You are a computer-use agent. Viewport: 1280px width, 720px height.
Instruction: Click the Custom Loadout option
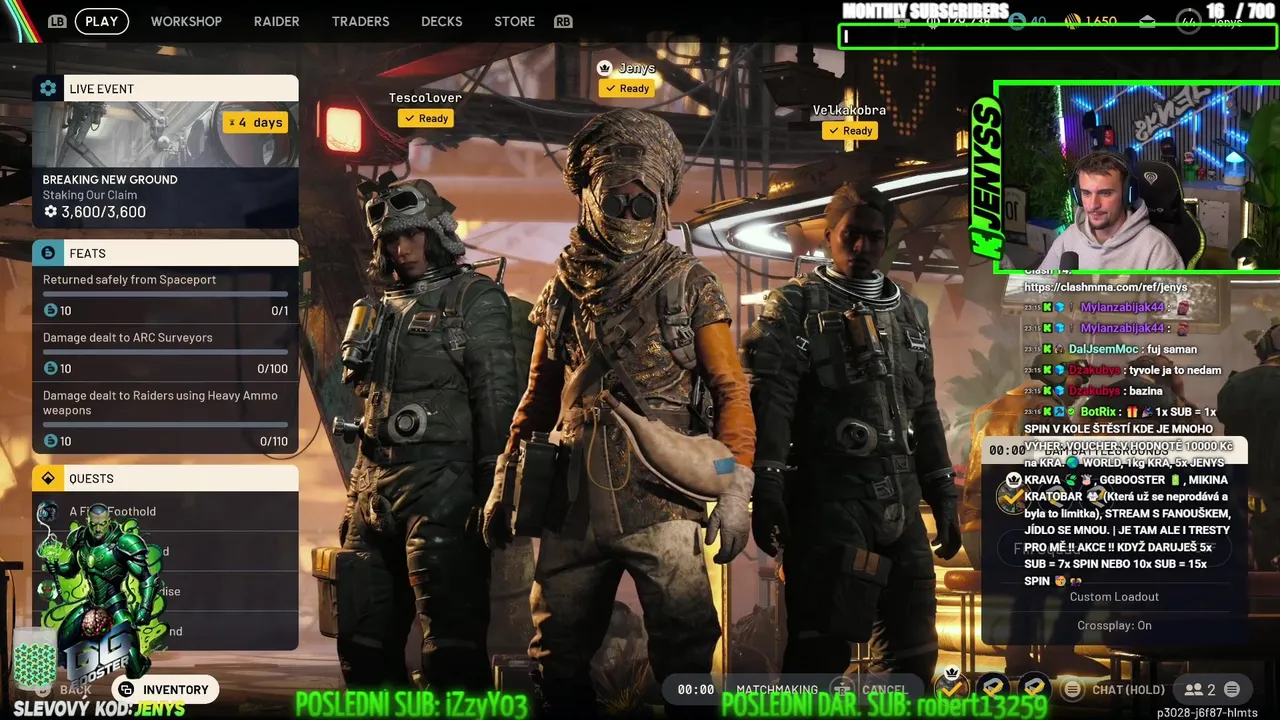[1114, 597]
